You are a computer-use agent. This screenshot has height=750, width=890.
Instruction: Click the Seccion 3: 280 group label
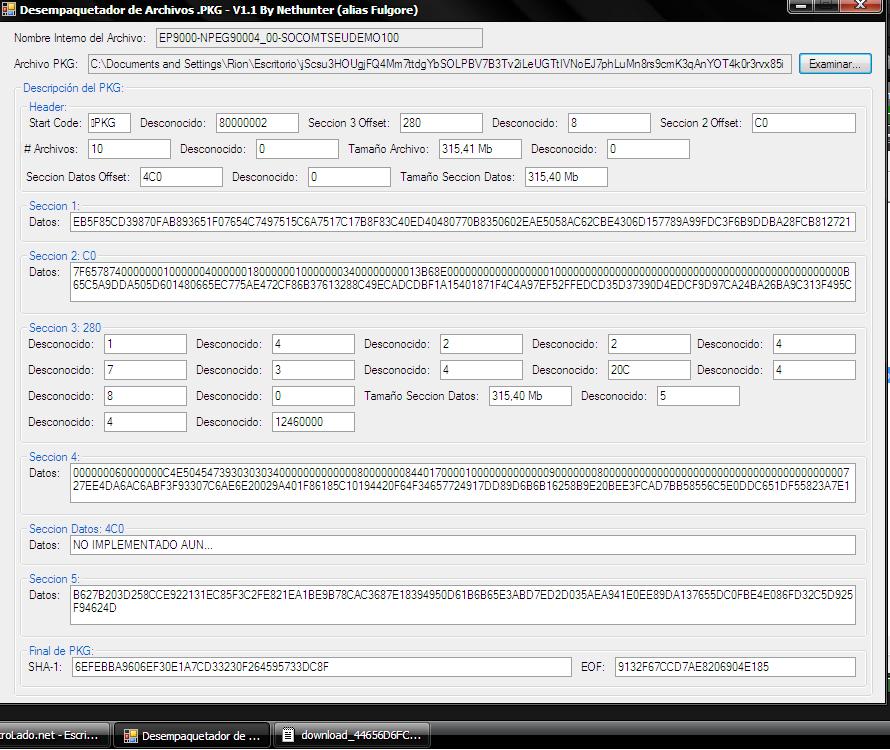[x=65, y=328]
